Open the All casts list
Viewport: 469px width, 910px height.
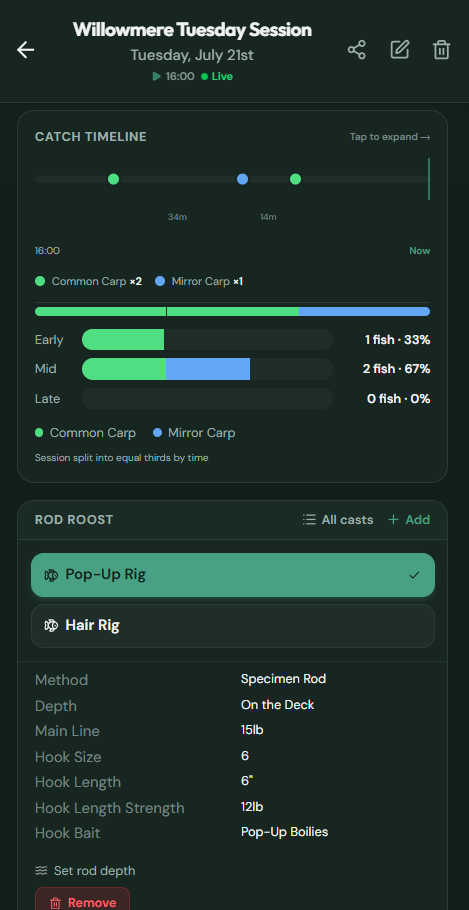point(338,519)
